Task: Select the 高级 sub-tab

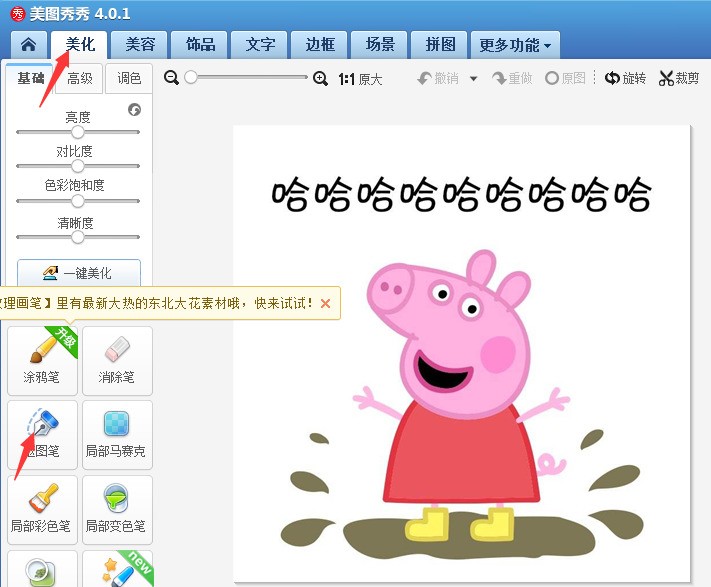Action: point(79,78)
